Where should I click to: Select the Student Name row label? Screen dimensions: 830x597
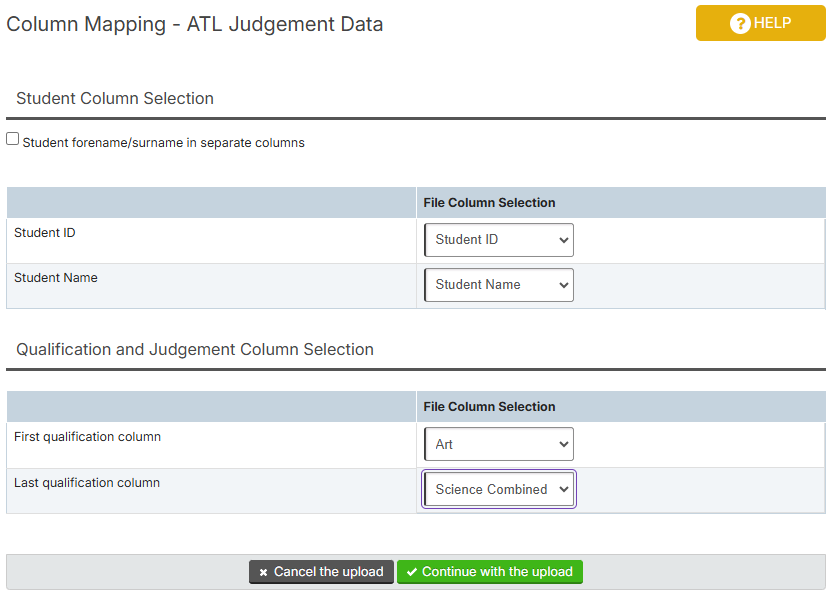pos(56,278)
